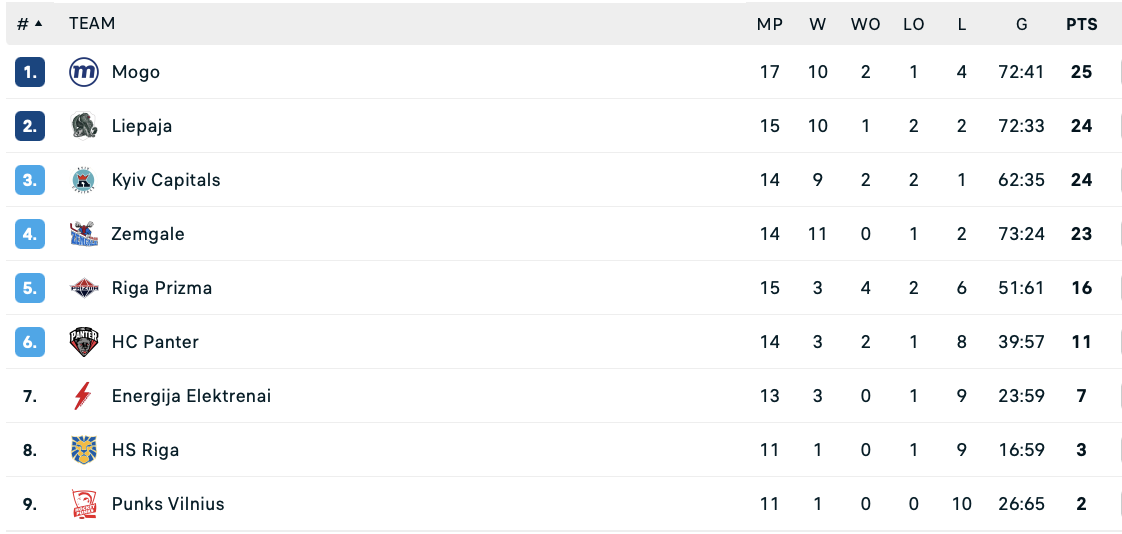The width and height of the screenshot is (1122, 534).
Task: Sort standings by MP column header
Action: pos(769,24)
